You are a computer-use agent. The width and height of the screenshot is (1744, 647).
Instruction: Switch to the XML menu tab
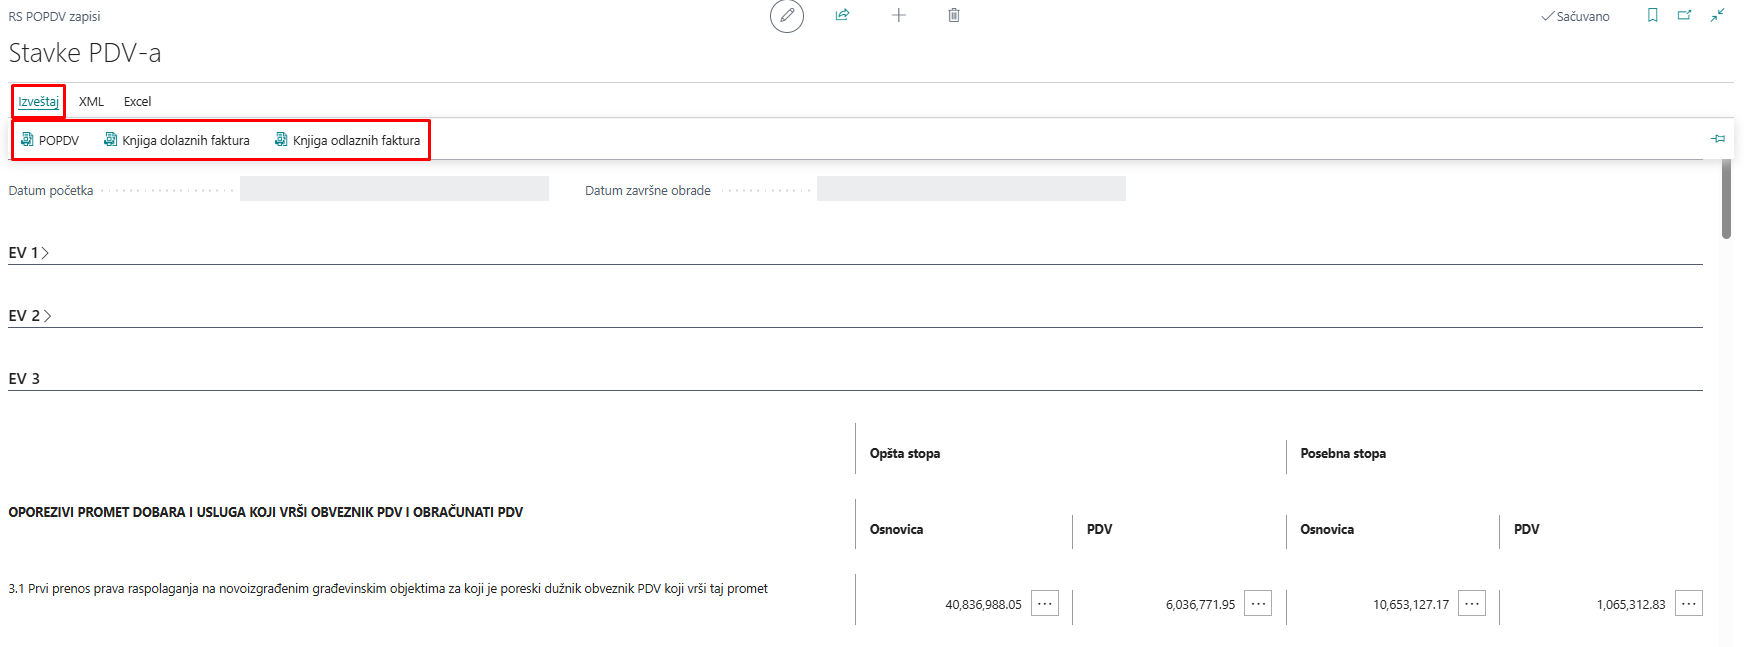point(91,101)
